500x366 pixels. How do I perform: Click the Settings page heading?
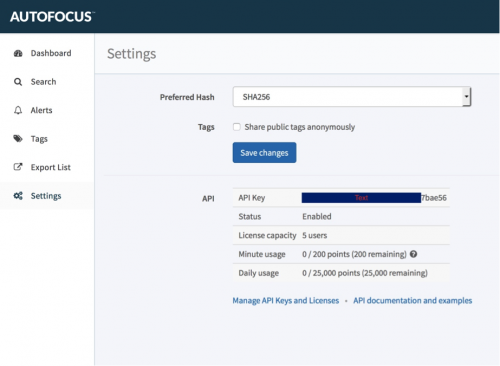131,54
